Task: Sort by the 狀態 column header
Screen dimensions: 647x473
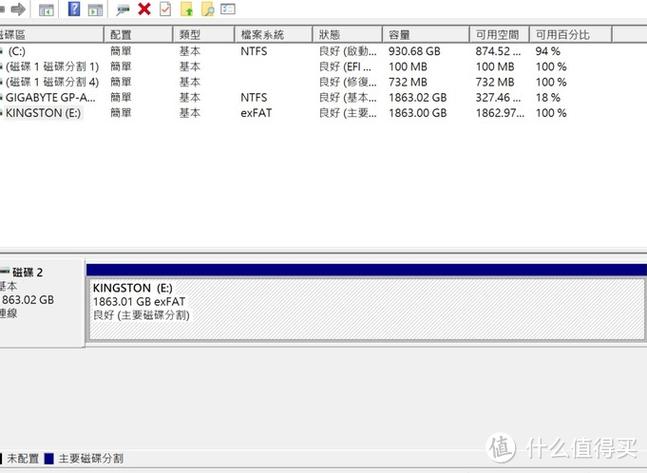Action: (x=347, y=35)
